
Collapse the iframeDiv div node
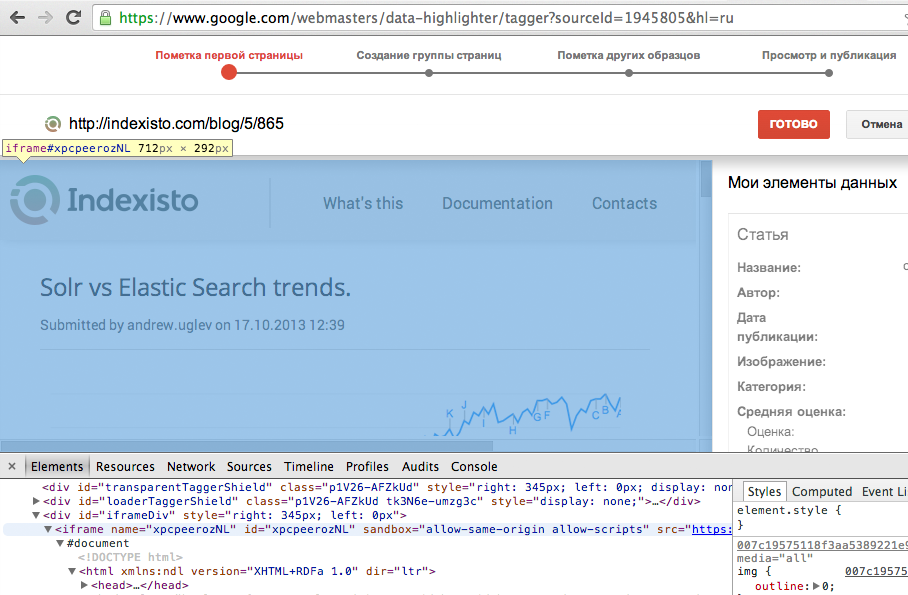[36, 515]
